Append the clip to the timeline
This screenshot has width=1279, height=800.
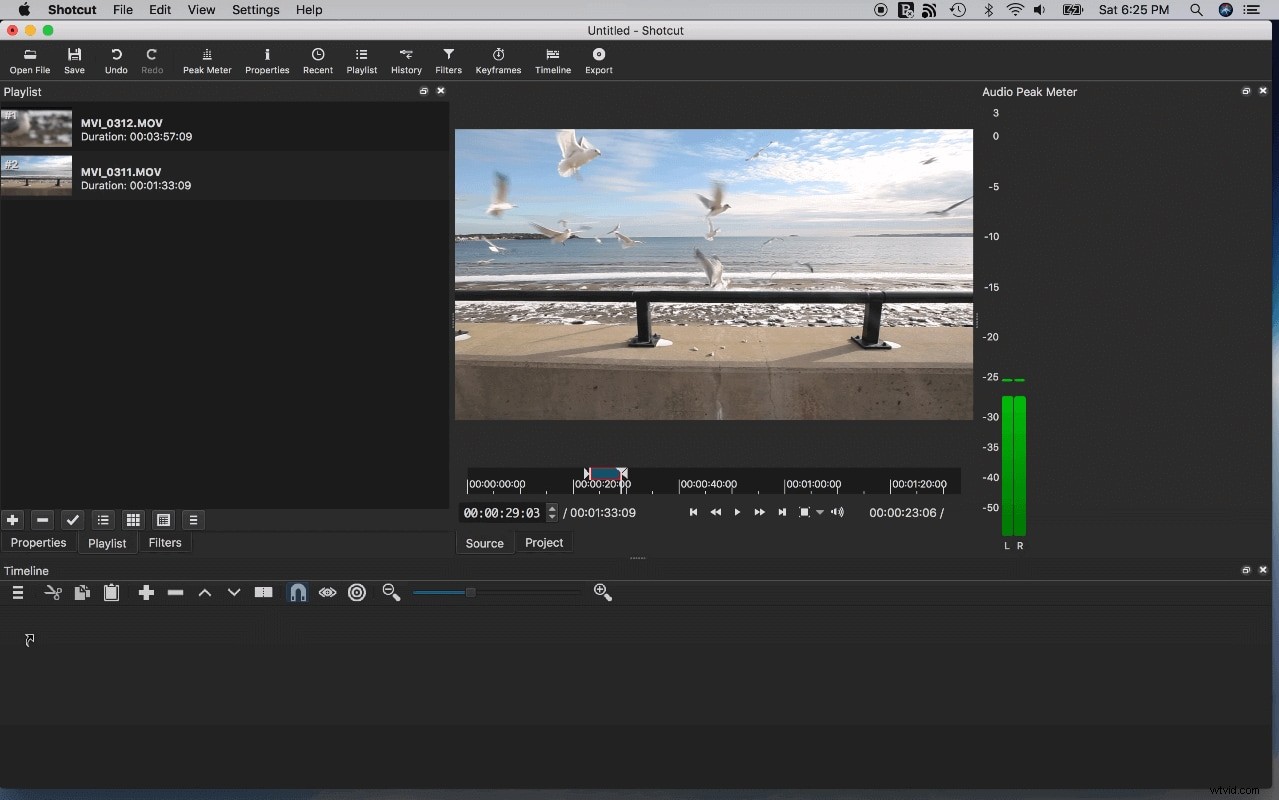coord(145,592)
